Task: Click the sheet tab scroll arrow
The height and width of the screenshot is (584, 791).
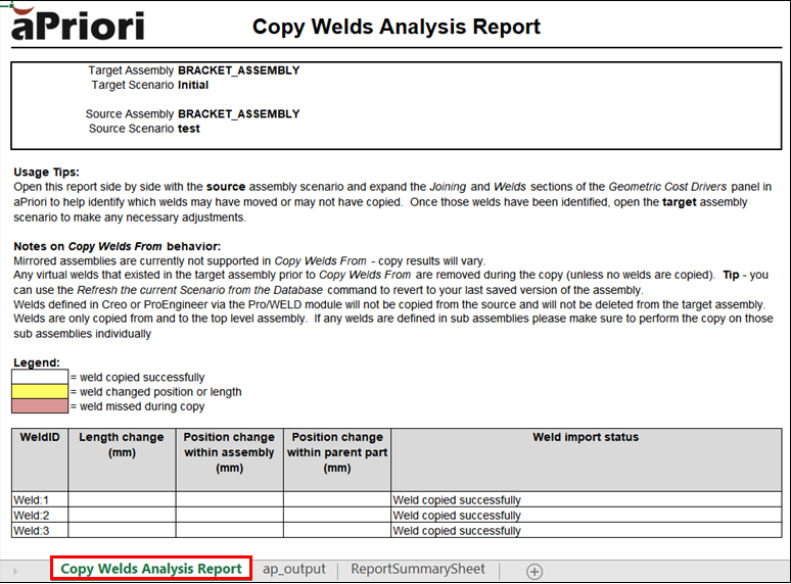Action: pyautogui.click(x=14, y=571)
